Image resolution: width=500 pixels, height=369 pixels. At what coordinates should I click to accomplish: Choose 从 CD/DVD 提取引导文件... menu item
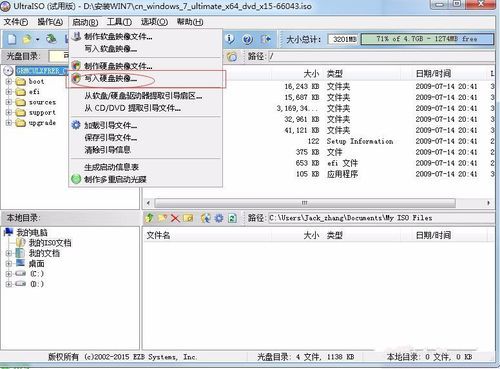(x=146, y=108)
